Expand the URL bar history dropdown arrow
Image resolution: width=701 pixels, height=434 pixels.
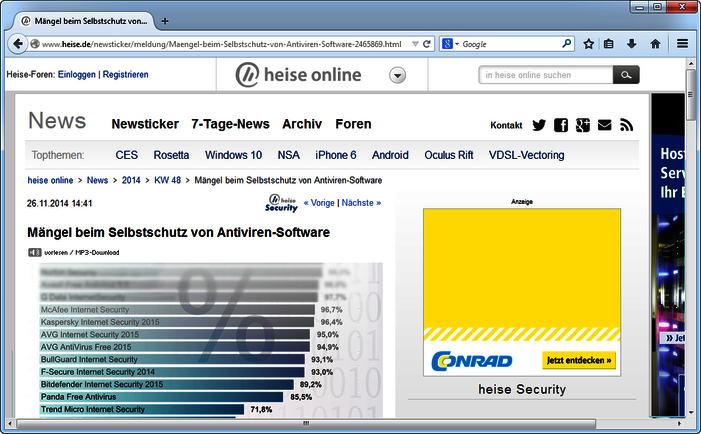tap(413, 44)
